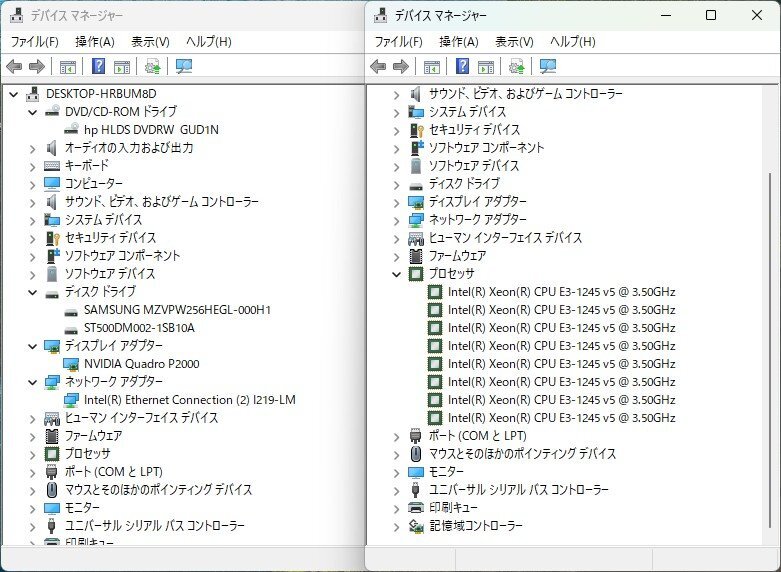Click プロセッサ chip icon in left window
This screenshot has height=572, width=781.
52,454
